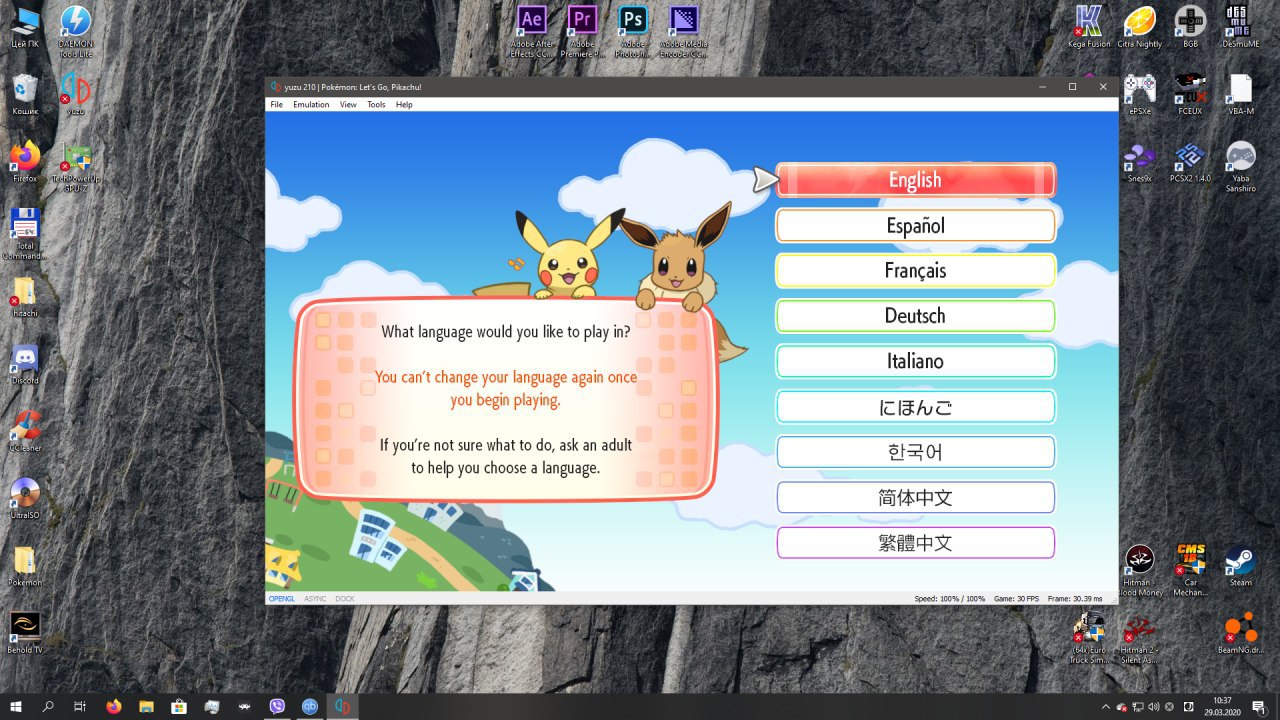
Task: Open the ePSXe emulator shortcut
Action: tap(1139, 94)
